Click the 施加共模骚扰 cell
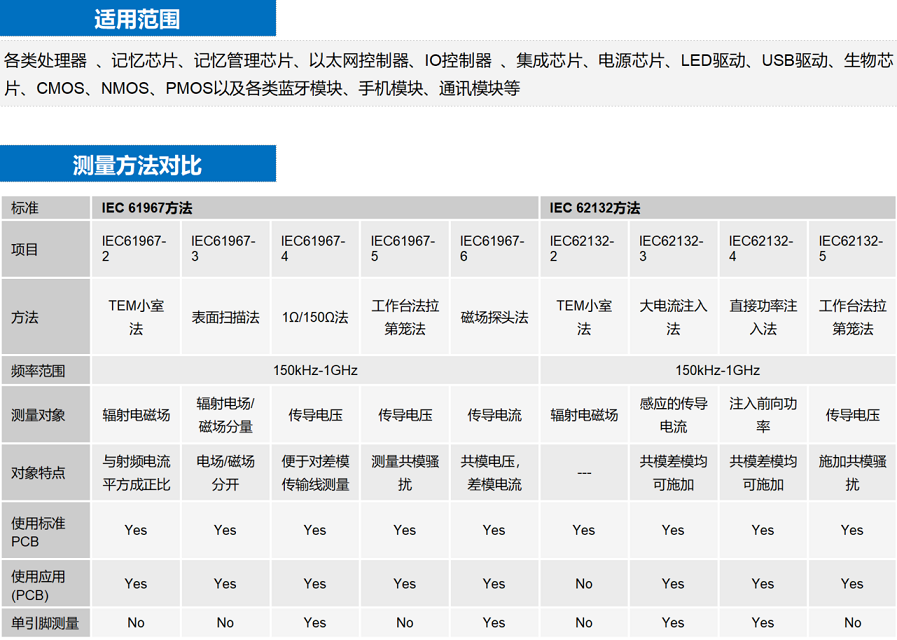Image resolution: width=897 pixels, height=640 pixels. click(x=852, y=472)
